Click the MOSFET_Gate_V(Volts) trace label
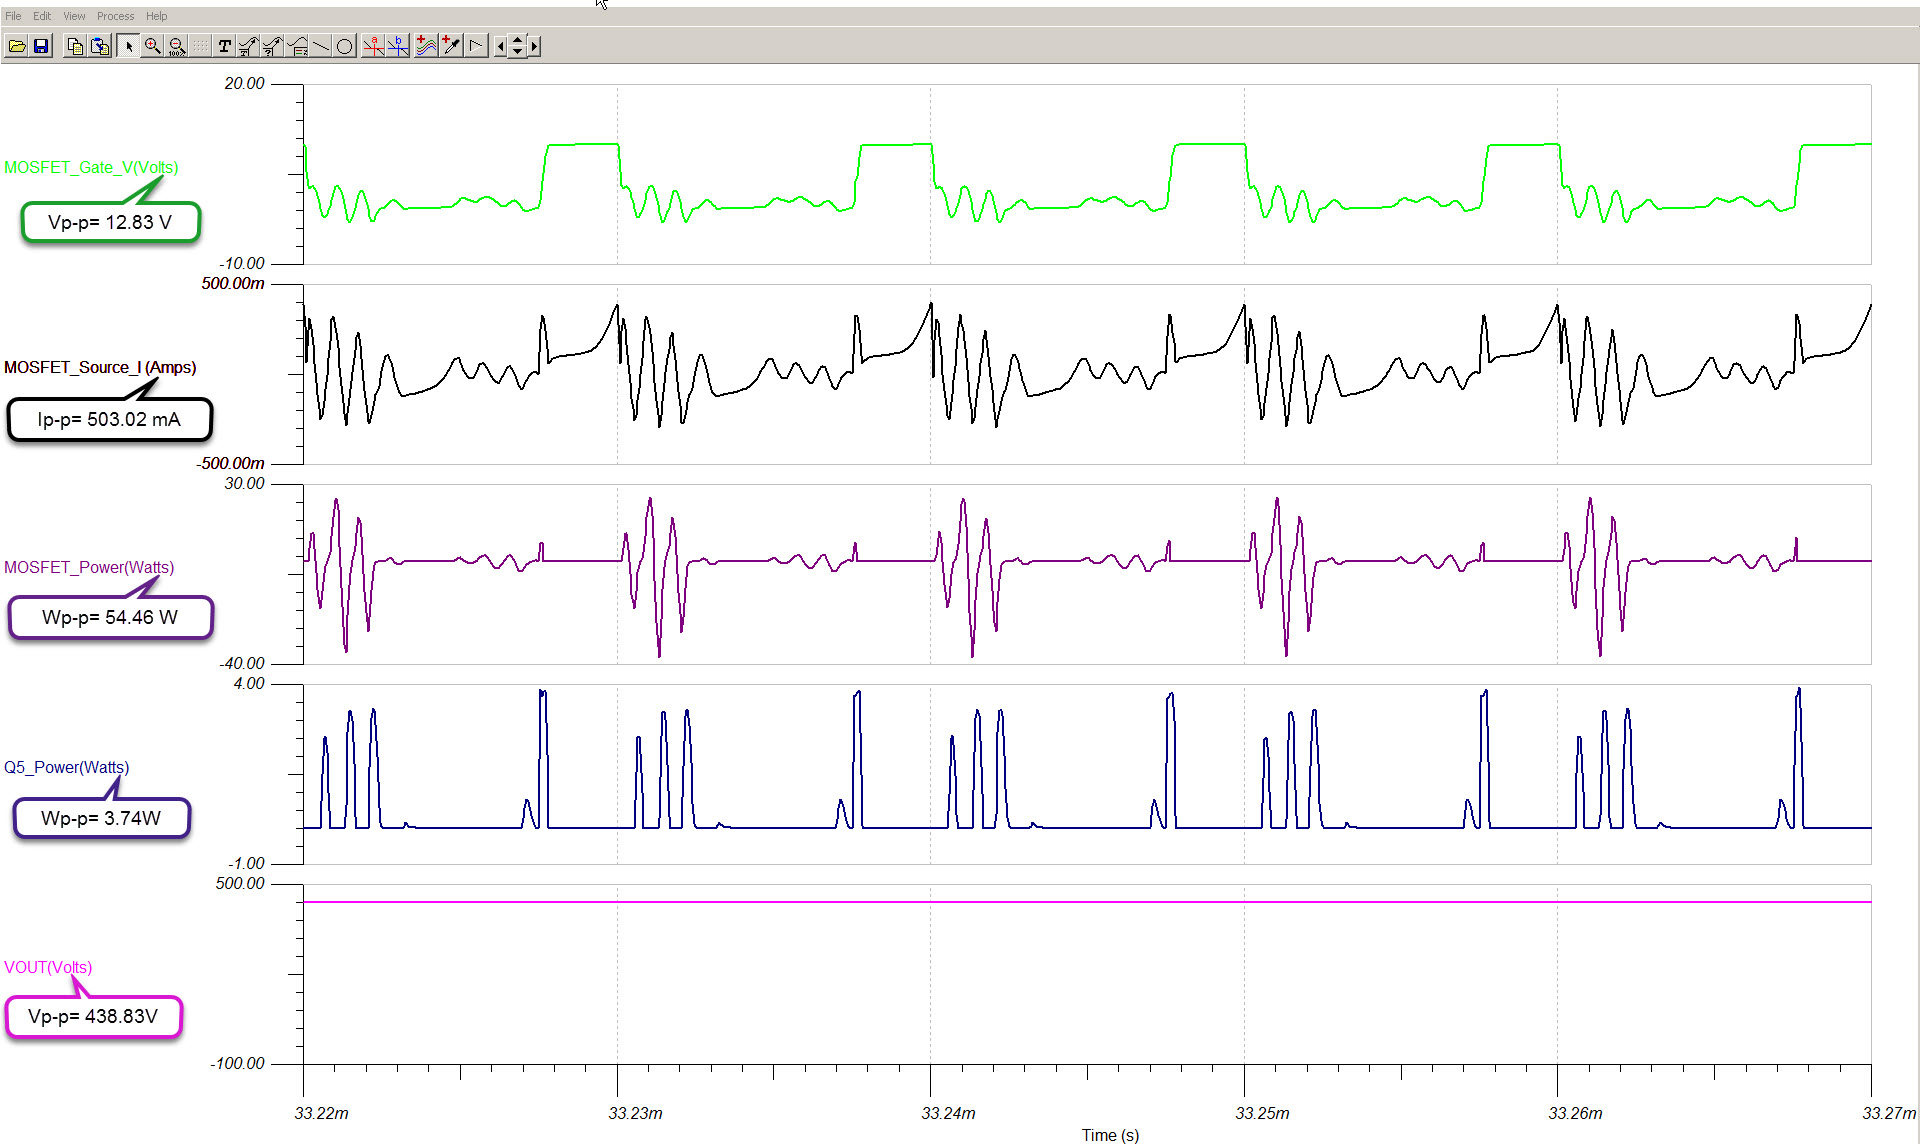 point(91,167)
